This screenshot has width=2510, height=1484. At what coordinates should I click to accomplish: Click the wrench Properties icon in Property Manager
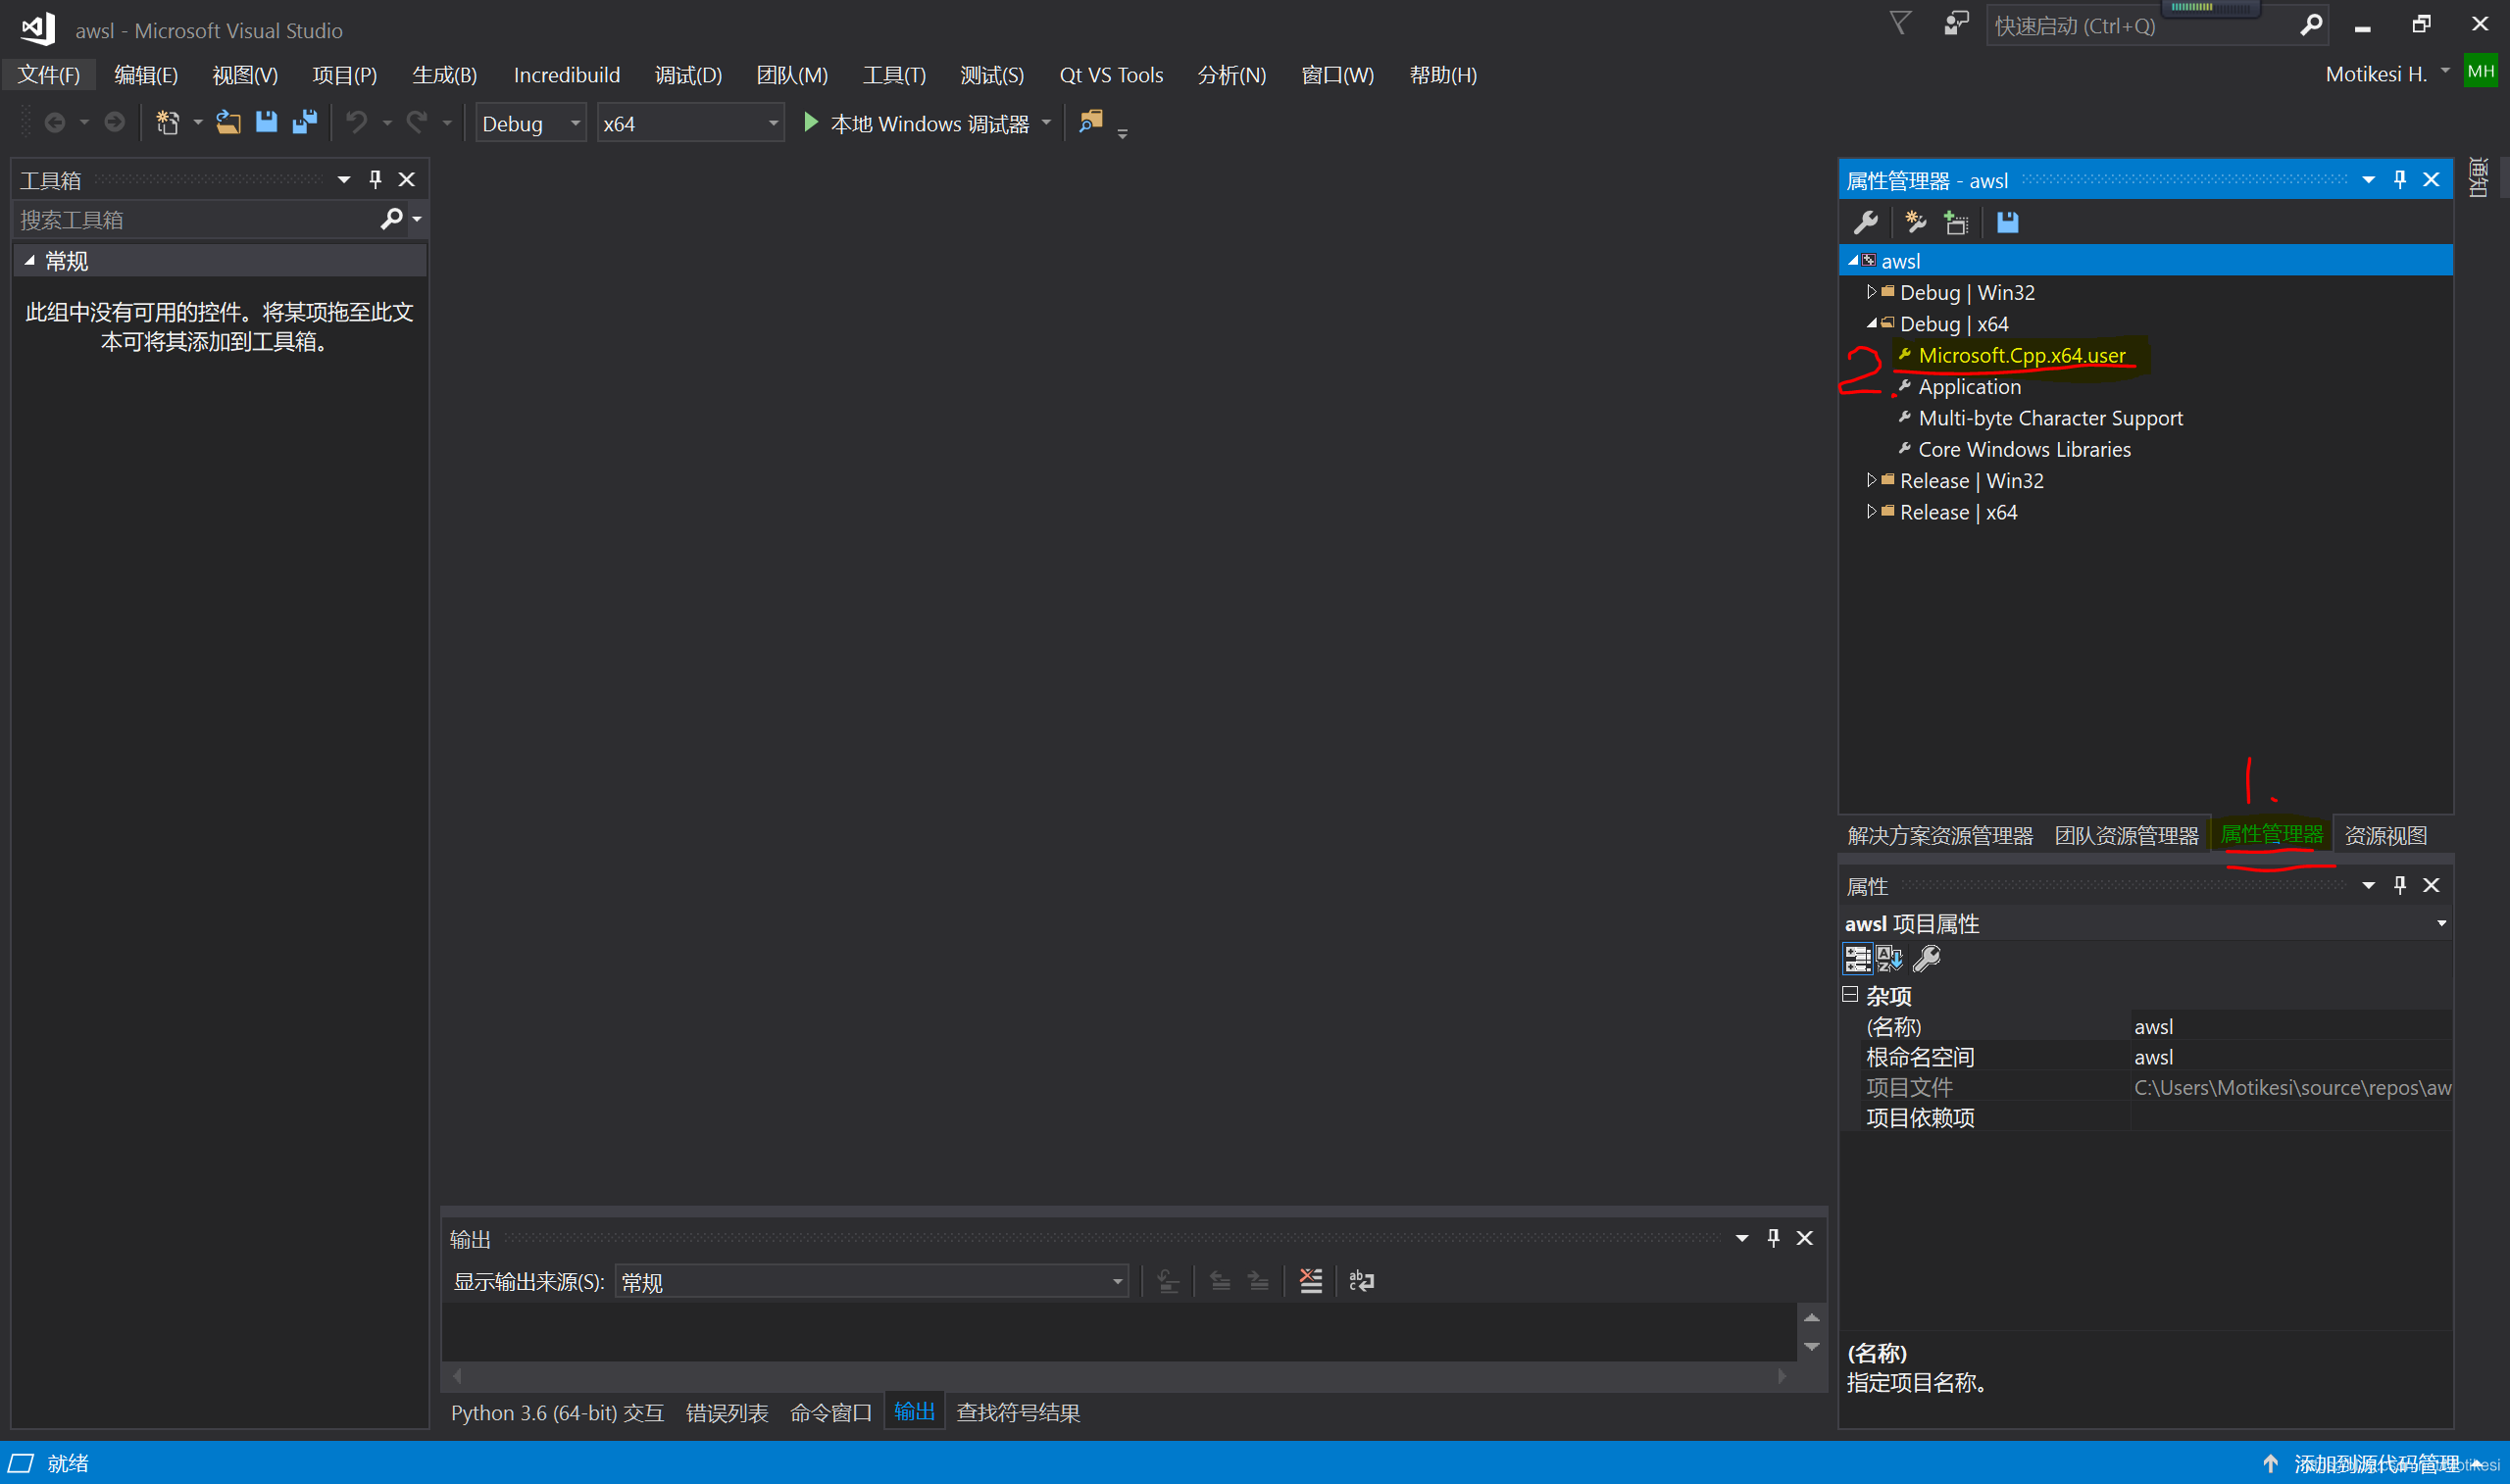coord(1866,222)
